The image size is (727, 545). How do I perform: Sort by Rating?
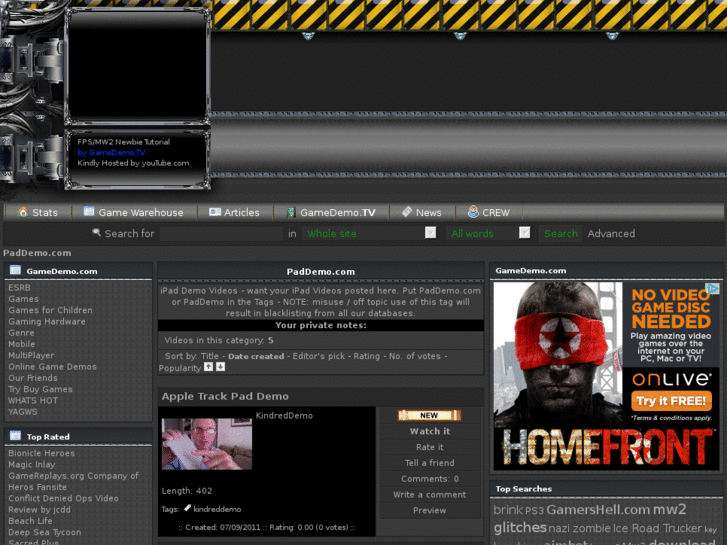366,356
